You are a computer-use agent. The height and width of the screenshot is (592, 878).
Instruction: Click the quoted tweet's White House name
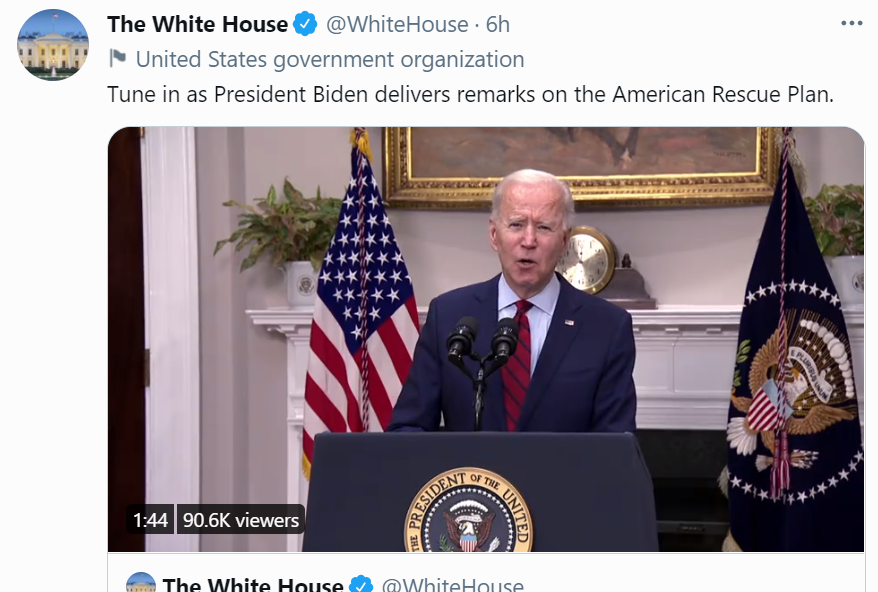pos(253,584)
